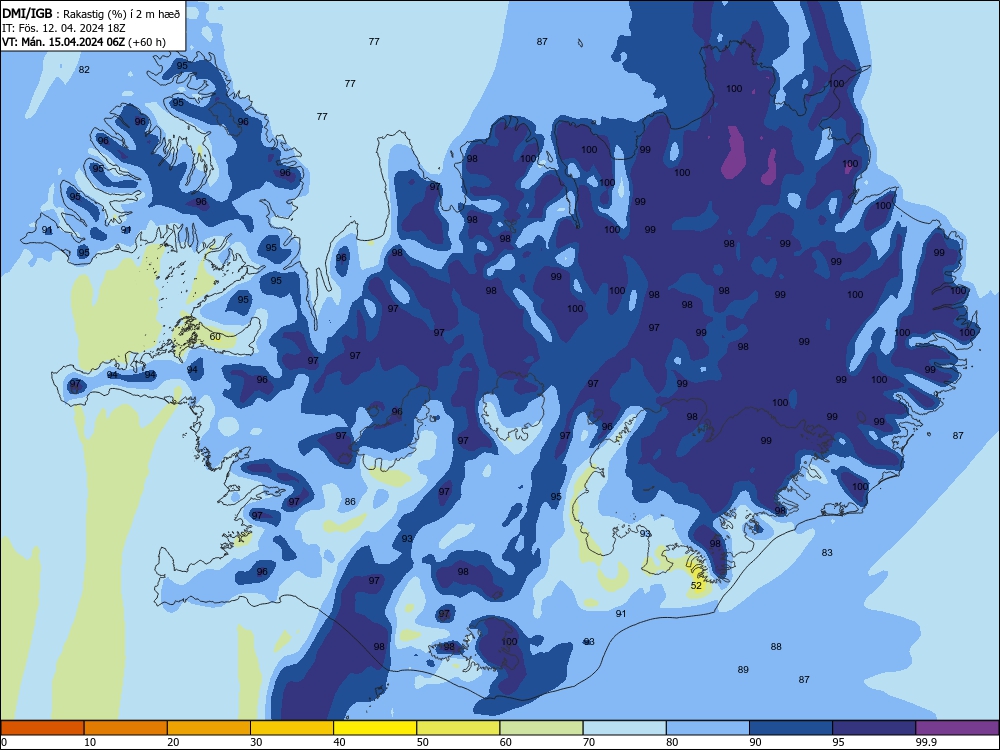1000x750 pixels.
Task: Select the 'IT: Fös. 12. 04. 2024 18Z' line
Action: tap(64, 28)
